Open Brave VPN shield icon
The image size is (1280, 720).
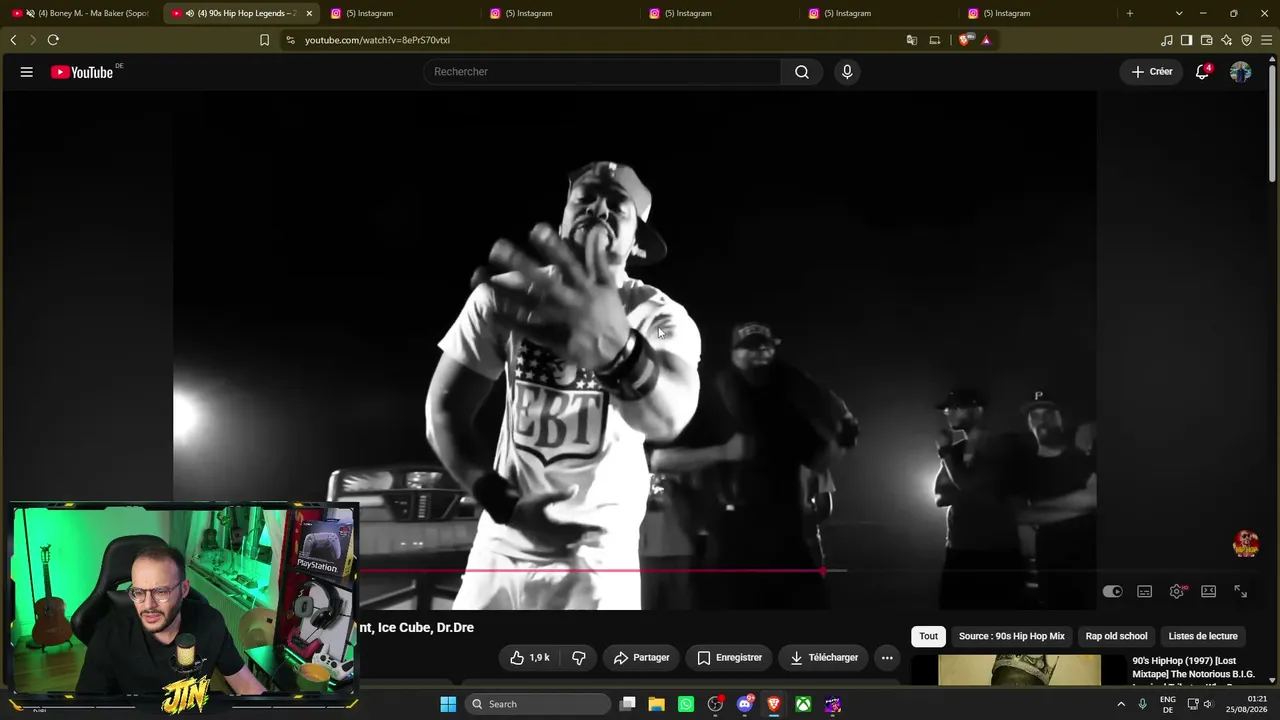[x=1247, y=40]
